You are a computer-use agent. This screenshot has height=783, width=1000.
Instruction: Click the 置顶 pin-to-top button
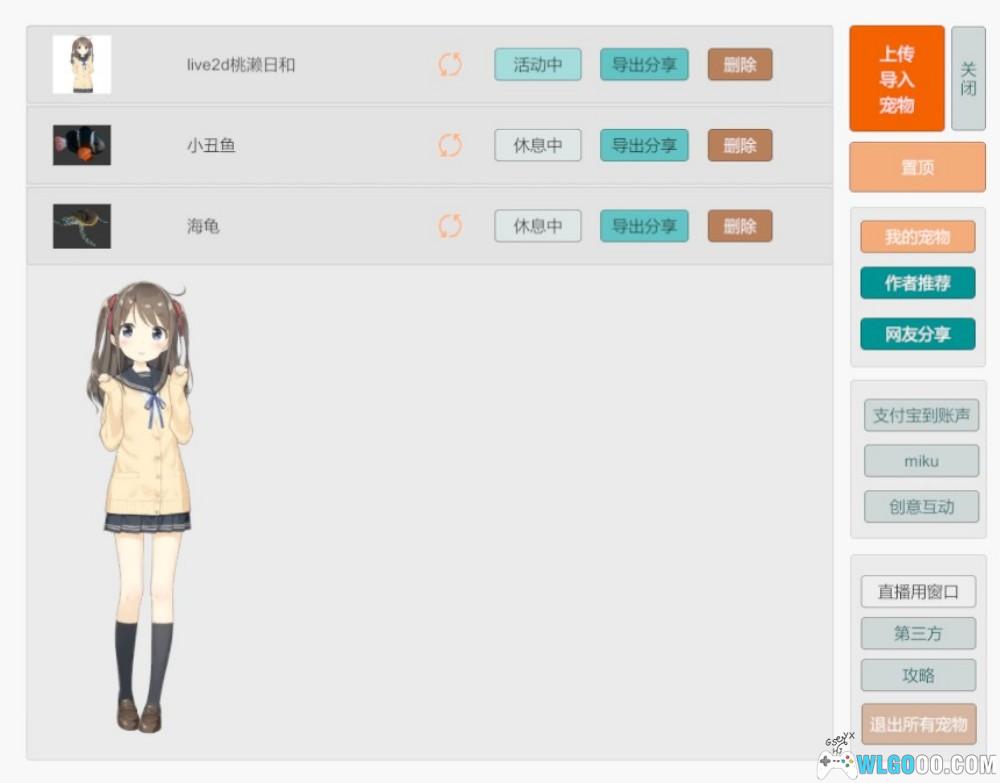pos(917,167)
